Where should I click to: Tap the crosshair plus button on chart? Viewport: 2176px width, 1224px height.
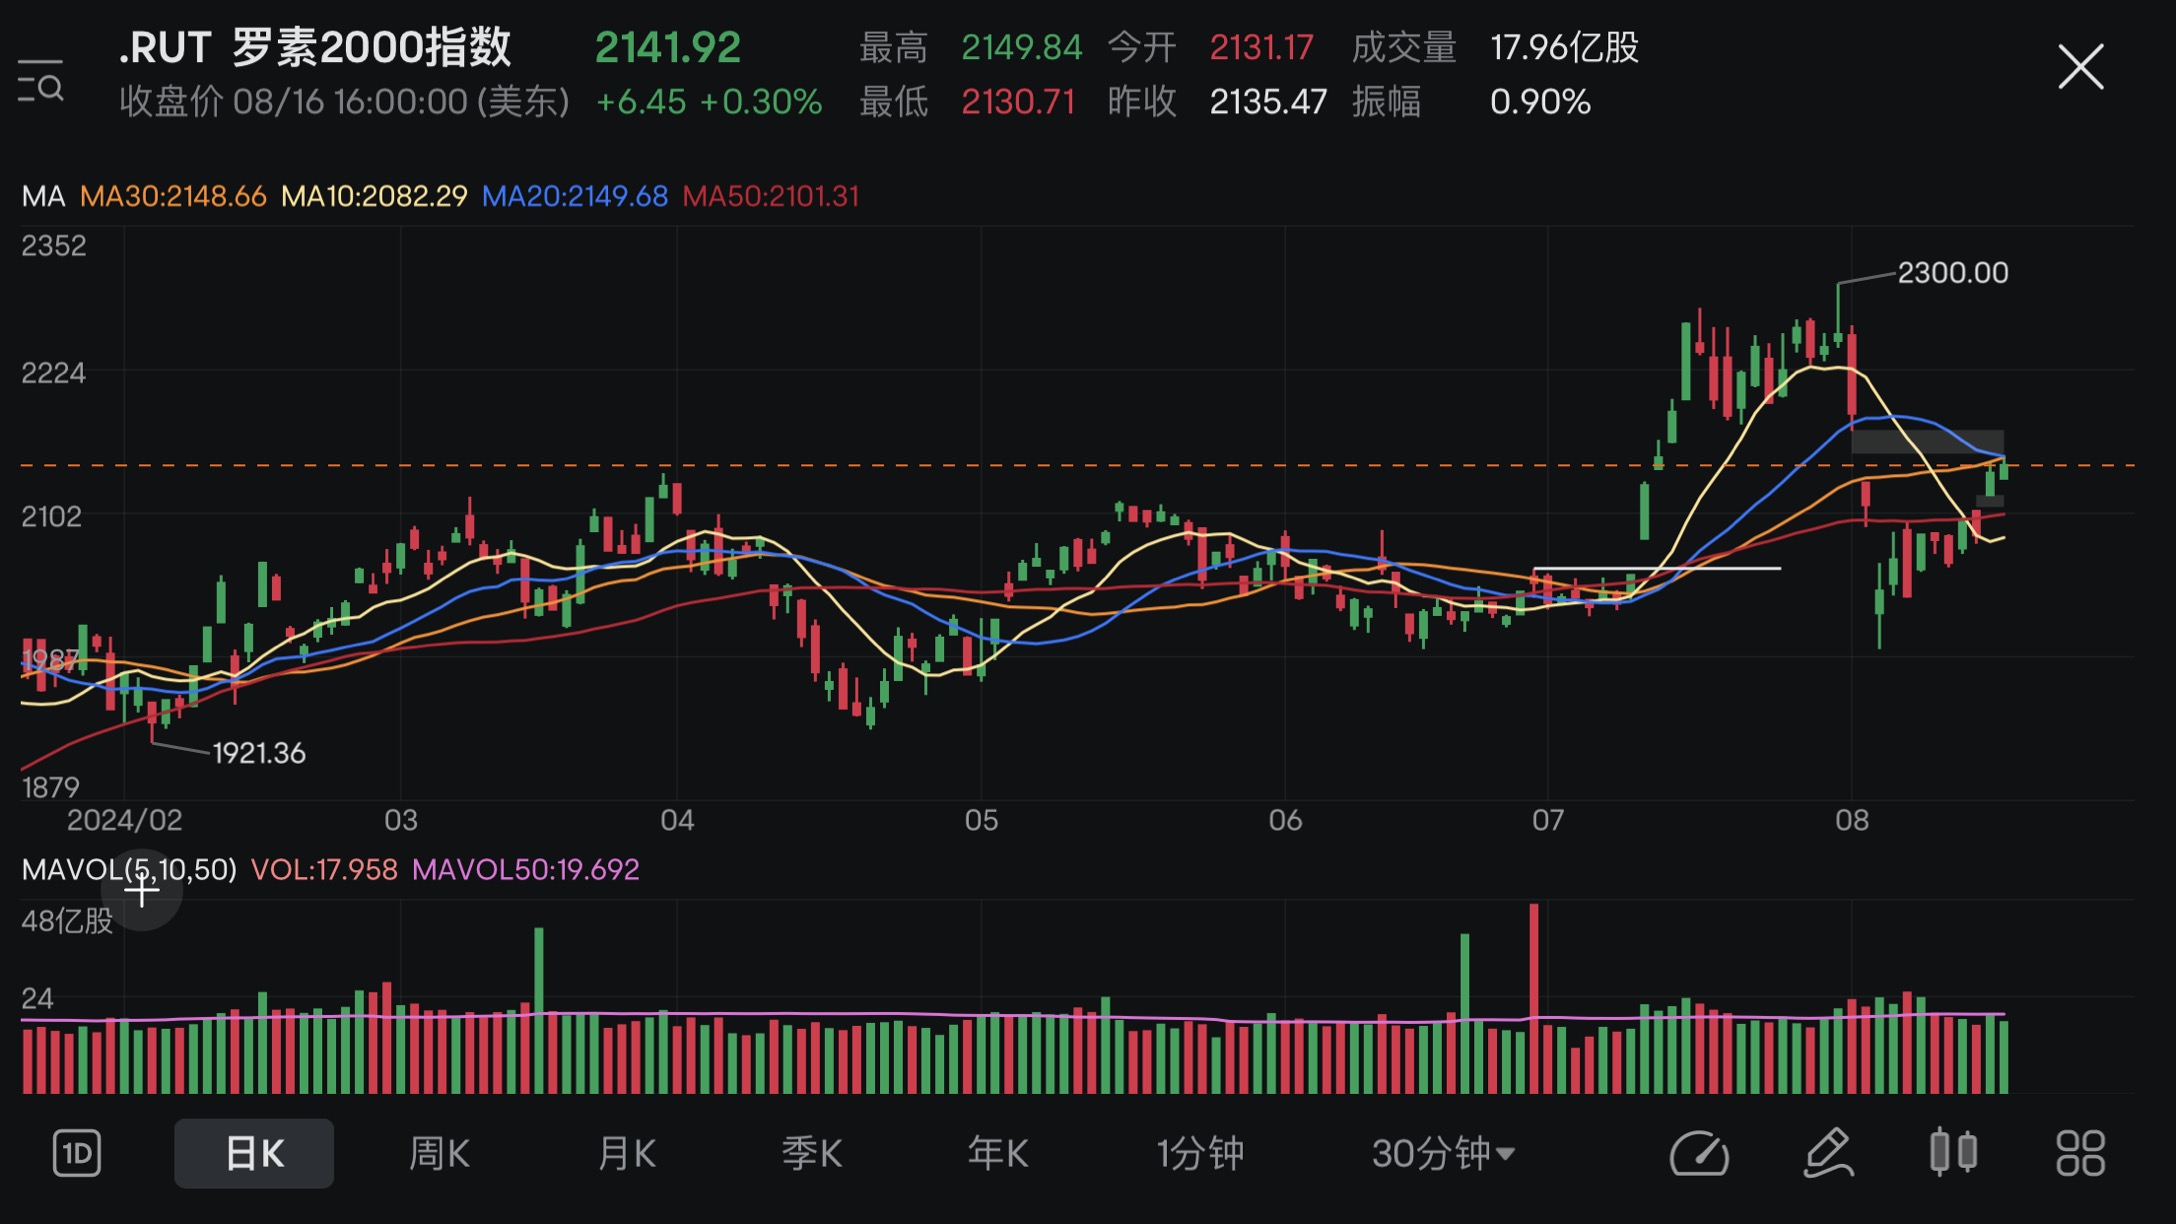142,890
